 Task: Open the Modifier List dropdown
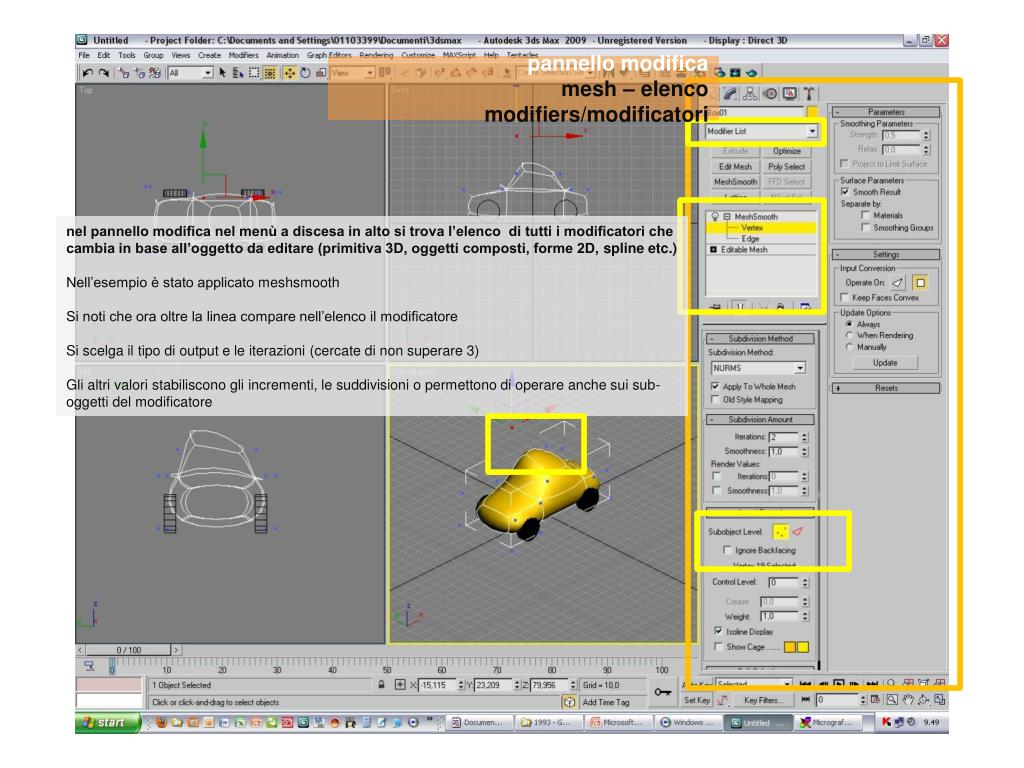(761, 131)
